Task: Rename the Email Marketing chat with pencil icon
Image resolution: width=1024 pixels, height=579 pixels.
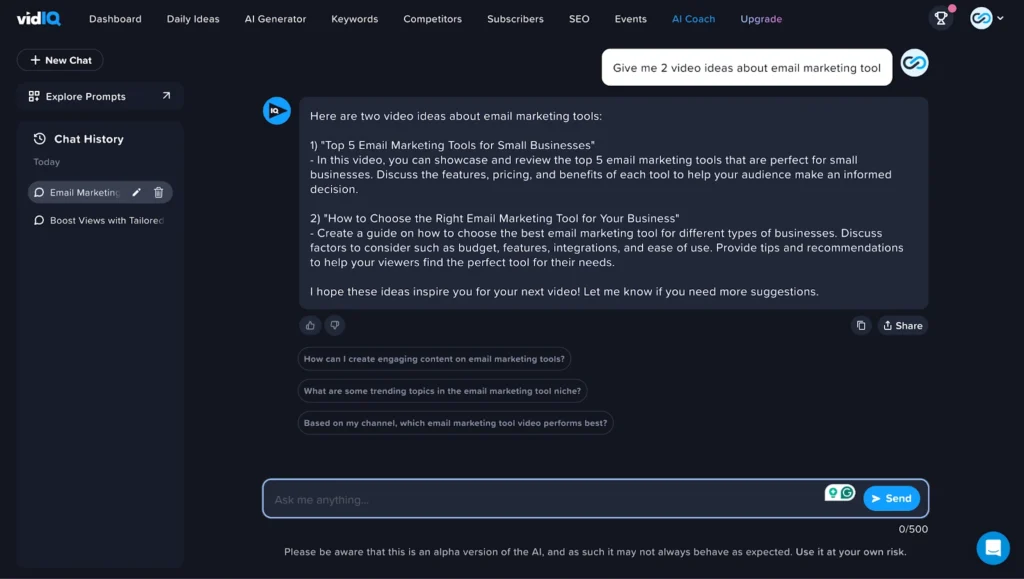Action: pyautogui.click(x=137, y=193)
